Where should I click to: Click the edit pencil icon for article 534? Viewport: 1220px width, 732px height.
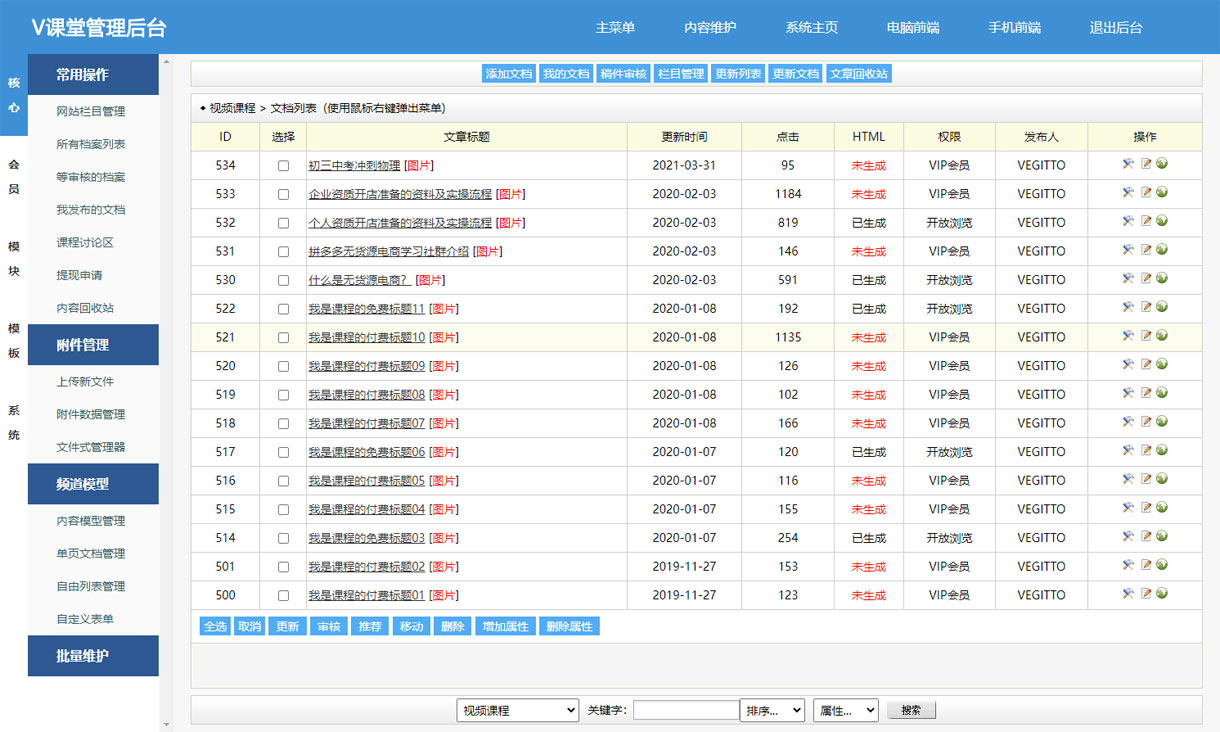click(1145, 165)
